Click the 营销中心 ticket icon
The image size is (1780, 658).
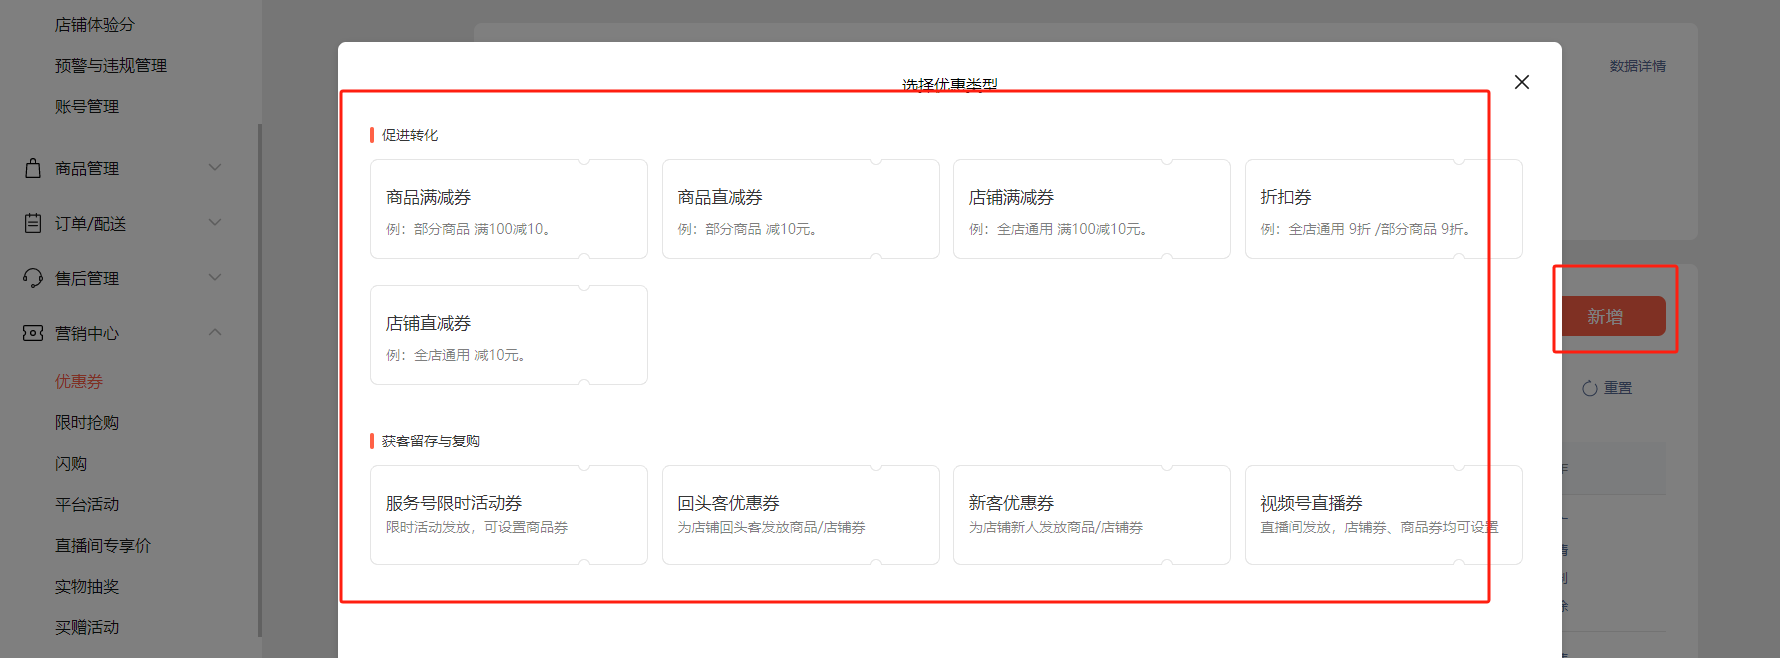pos(33,333)
